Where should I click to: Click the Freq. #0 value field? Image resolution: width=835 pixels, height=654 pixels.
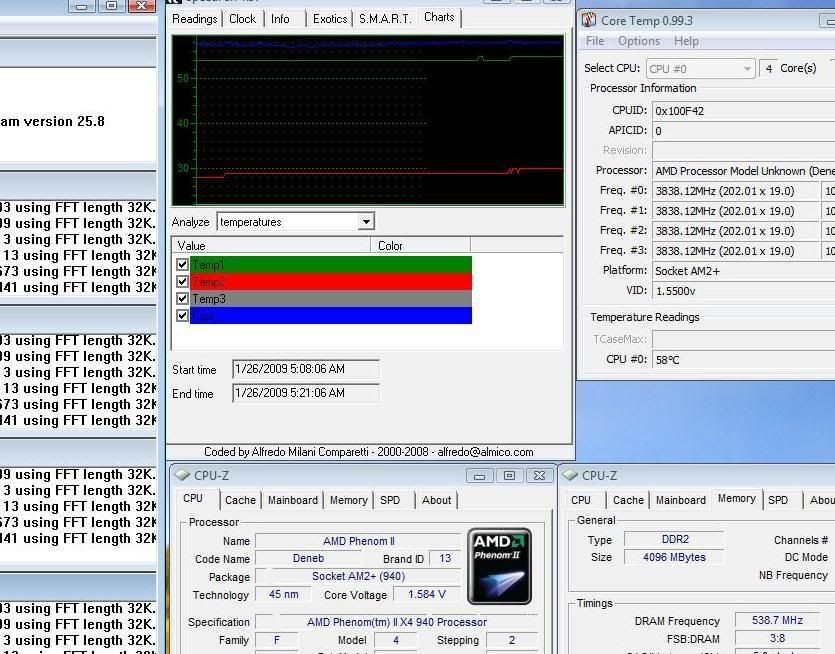[735, 191]
